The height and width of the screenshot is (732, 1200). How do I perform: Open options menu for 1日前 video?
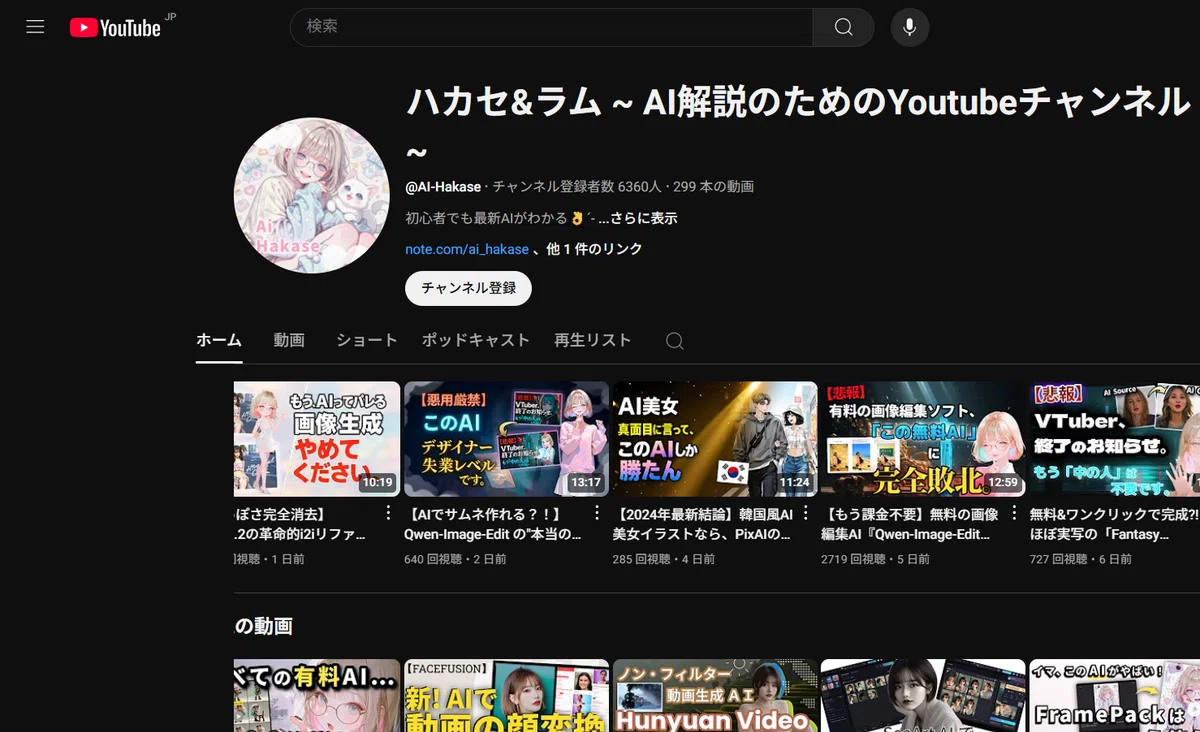coord(388,513)
